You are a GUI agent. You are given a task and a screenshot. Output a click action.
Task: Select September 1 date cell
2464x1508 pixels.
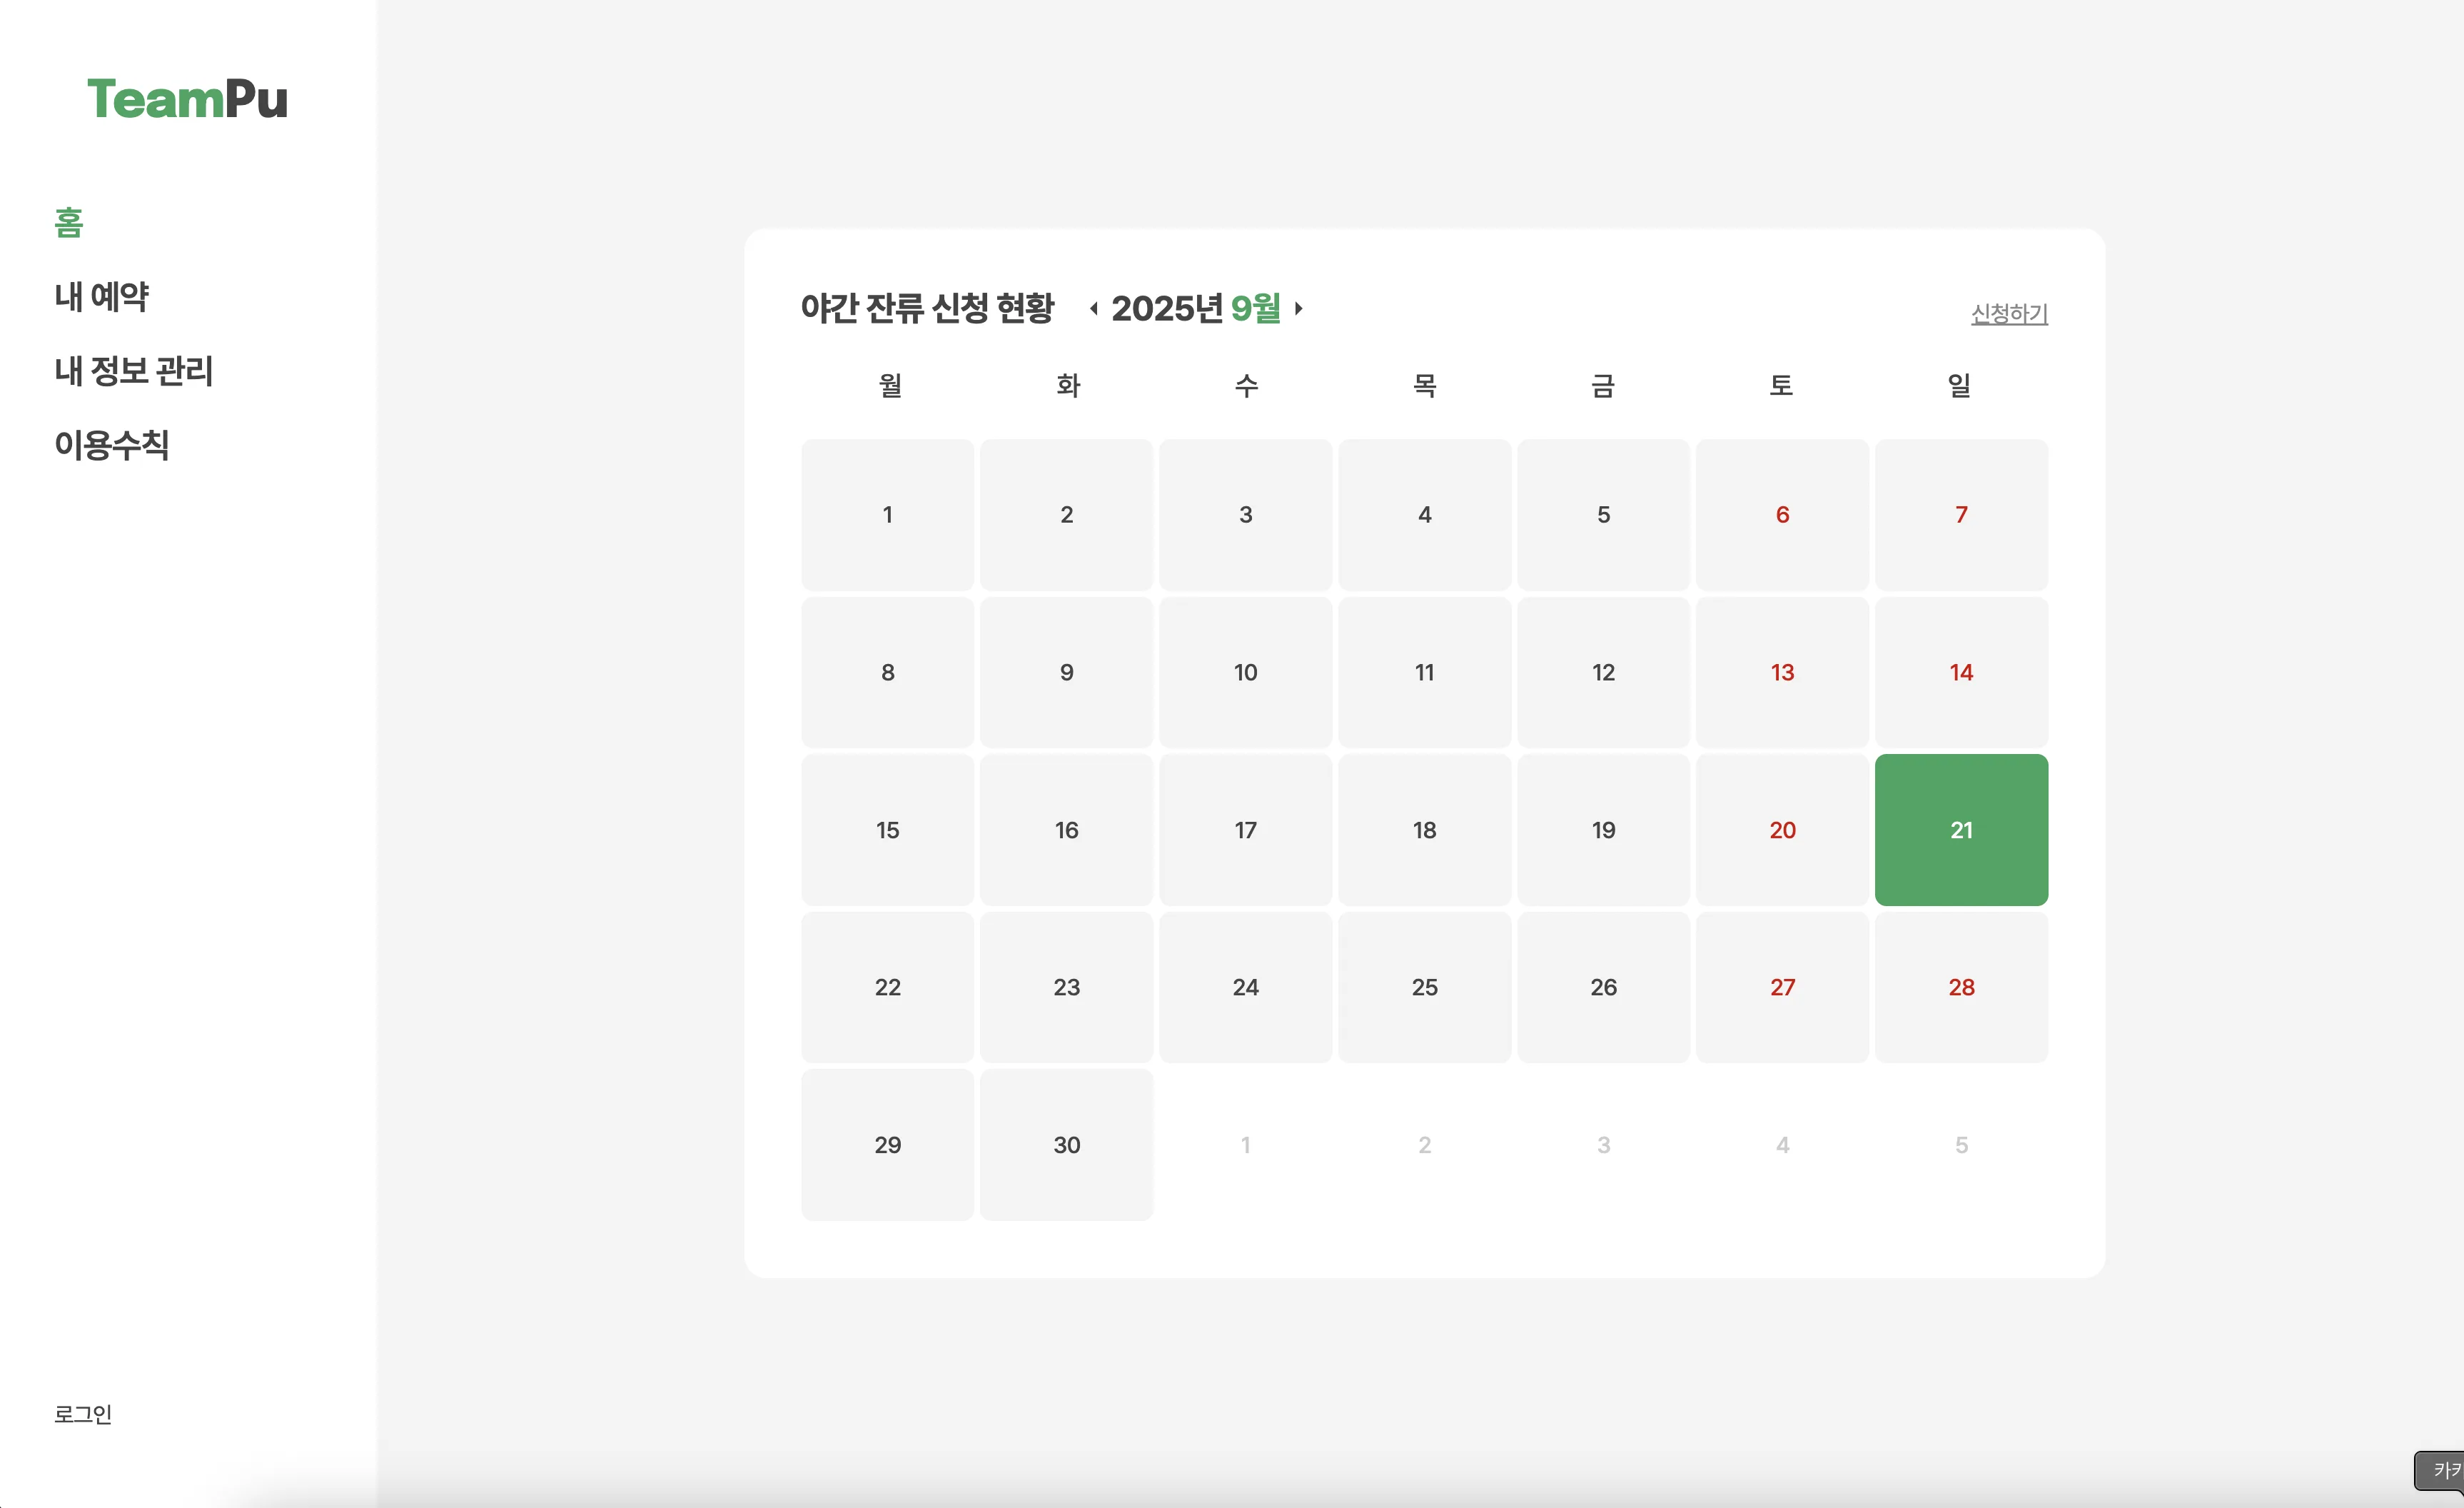click(887, 515)
